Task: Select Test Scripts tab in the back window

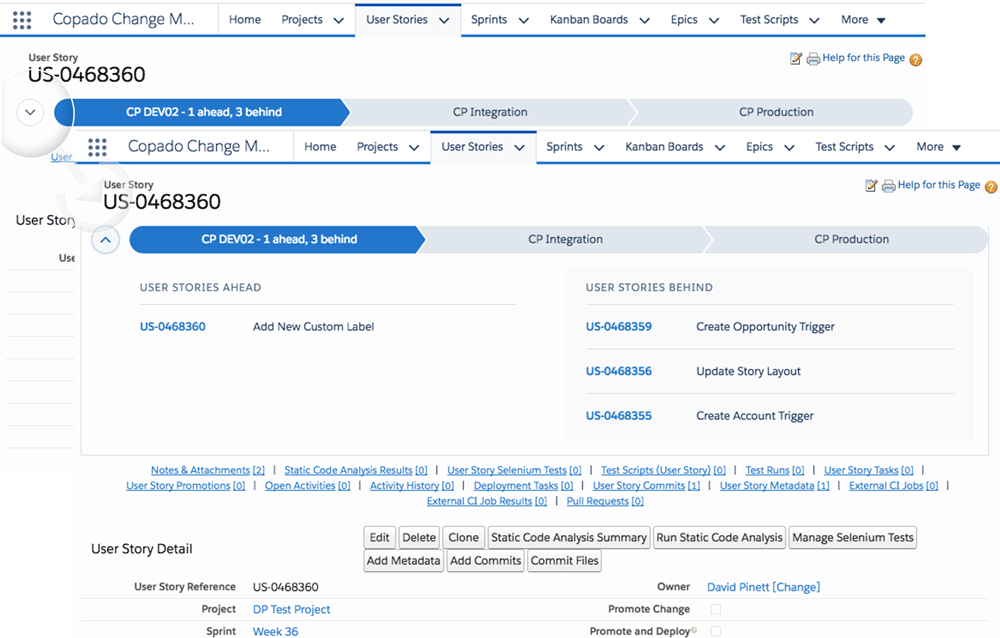Action: pyautogui.click(x=768, y=20)
